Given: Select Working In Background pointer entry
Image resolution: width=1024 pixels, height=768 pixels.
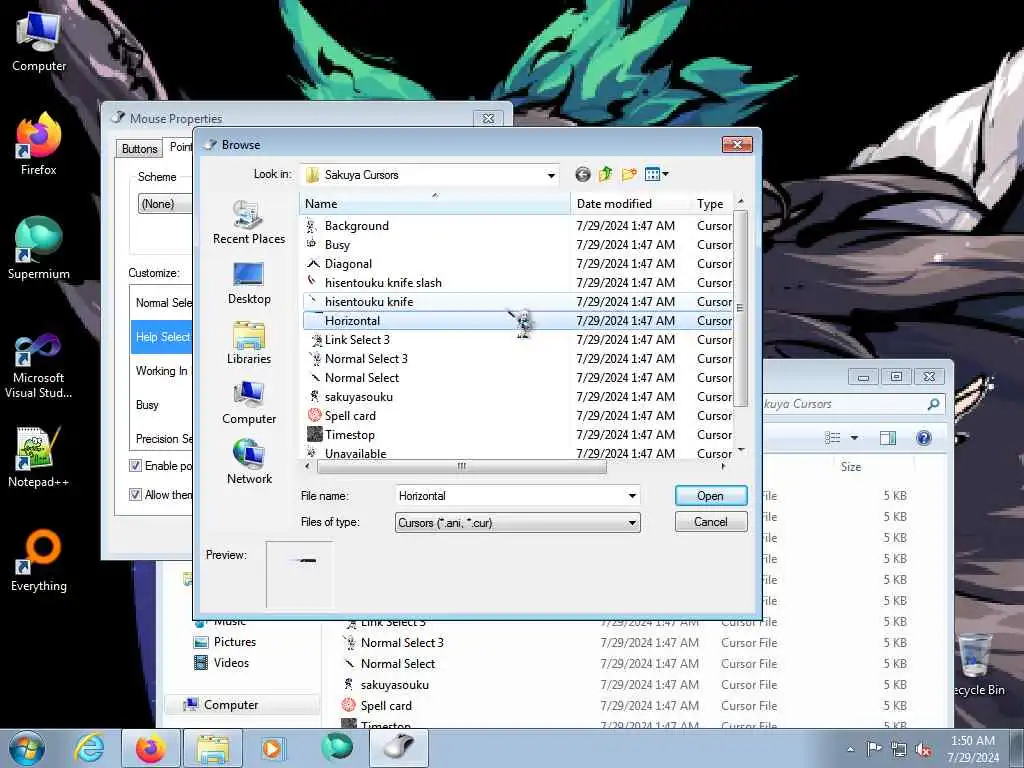Looking at the screenshot, I should tap(162, 371).
